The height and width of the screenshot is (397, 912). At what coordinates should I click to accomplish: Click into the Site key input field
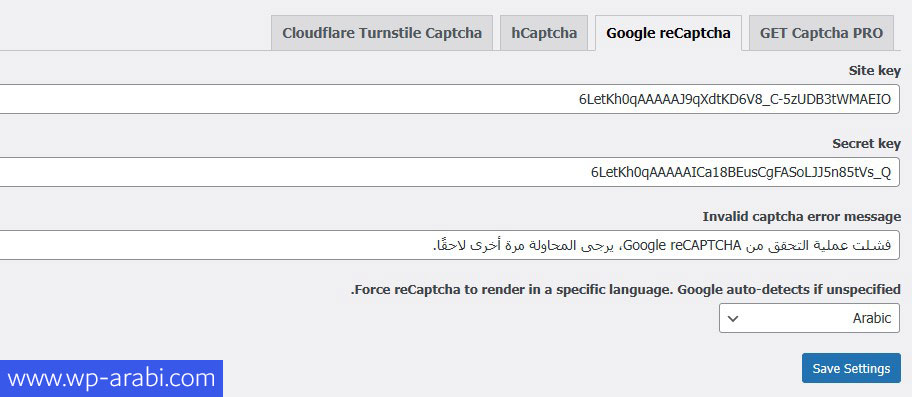coord(449,99)
